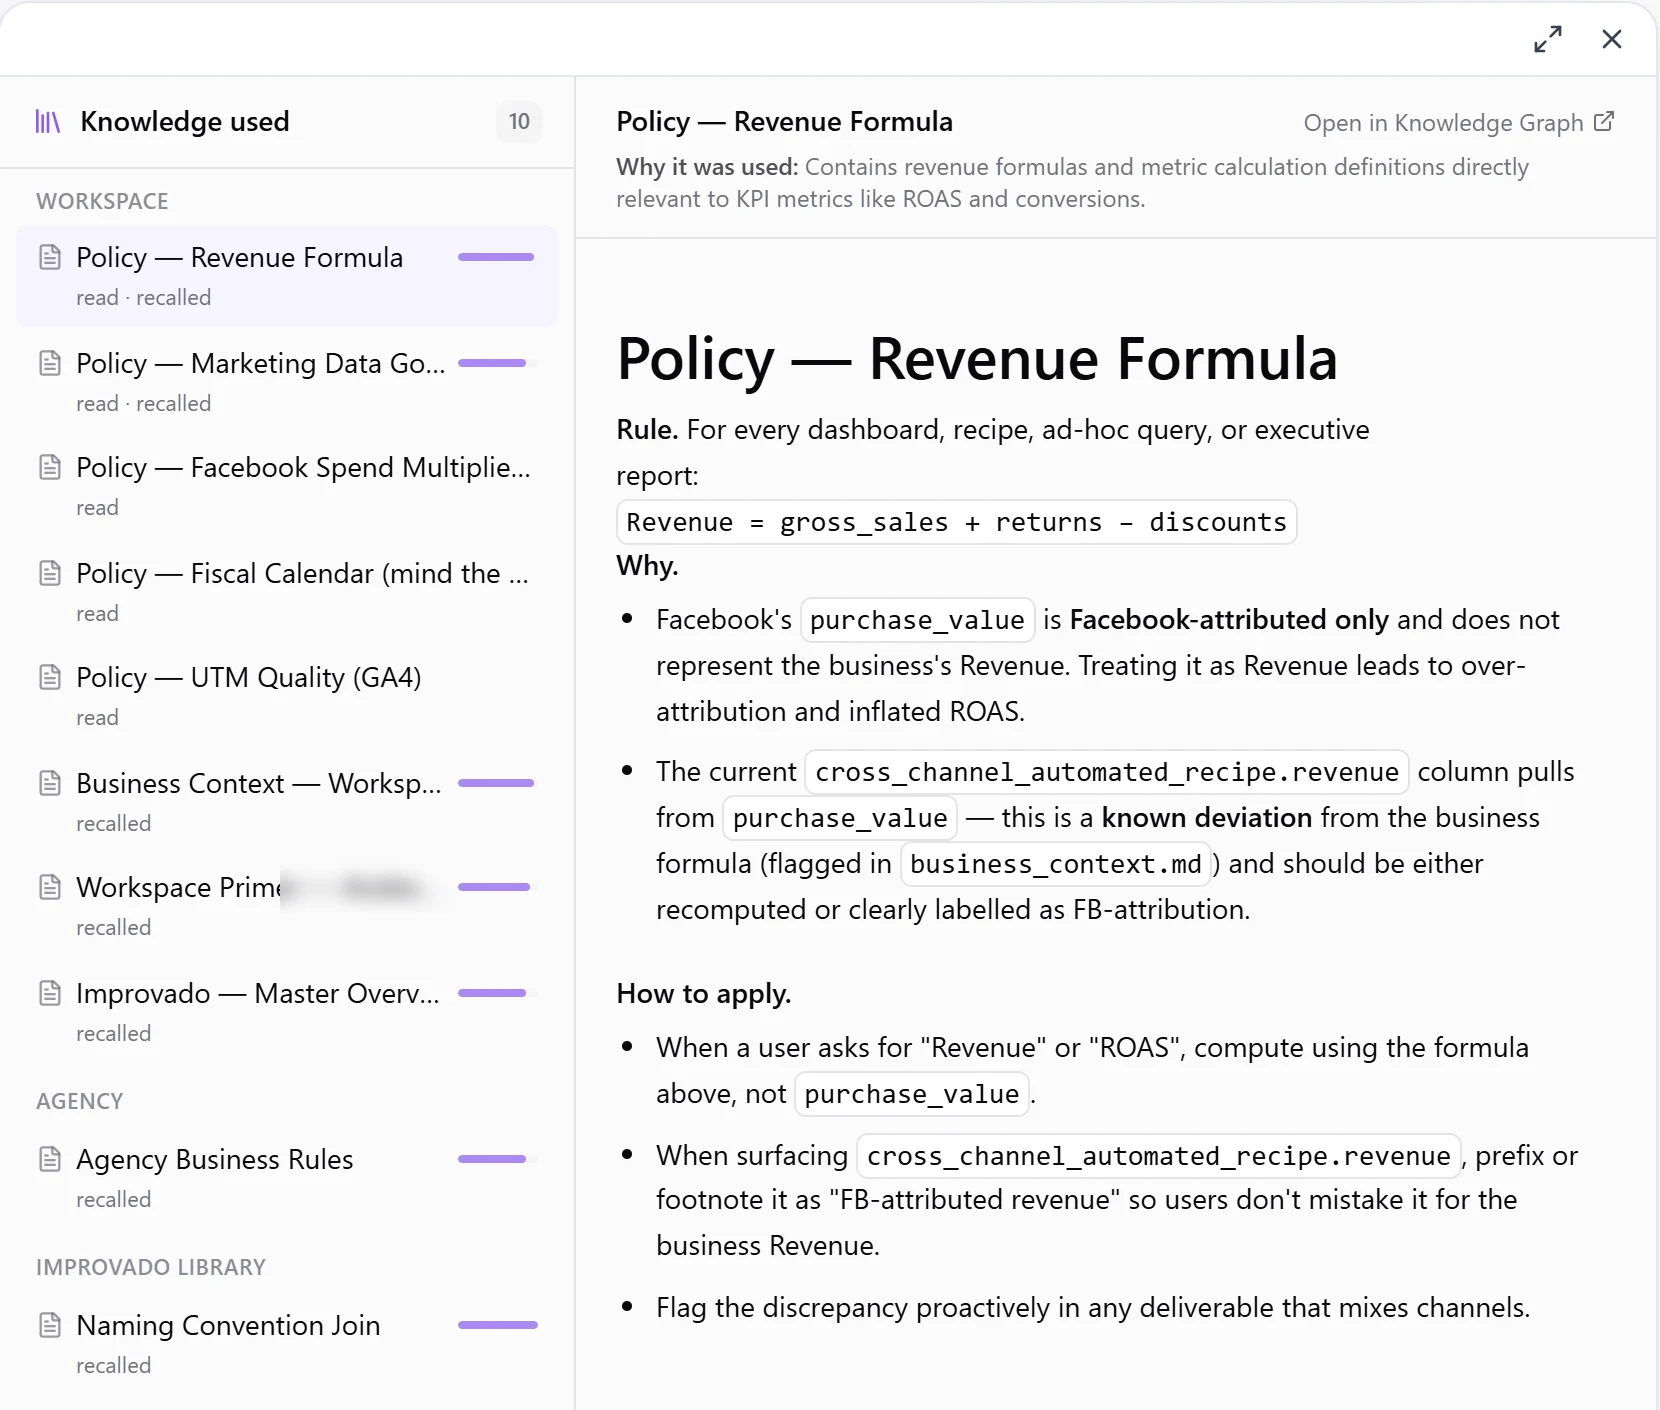Click the purple relevance bar for Revenue Formula

pyautogui.click(x=496, y=257)
